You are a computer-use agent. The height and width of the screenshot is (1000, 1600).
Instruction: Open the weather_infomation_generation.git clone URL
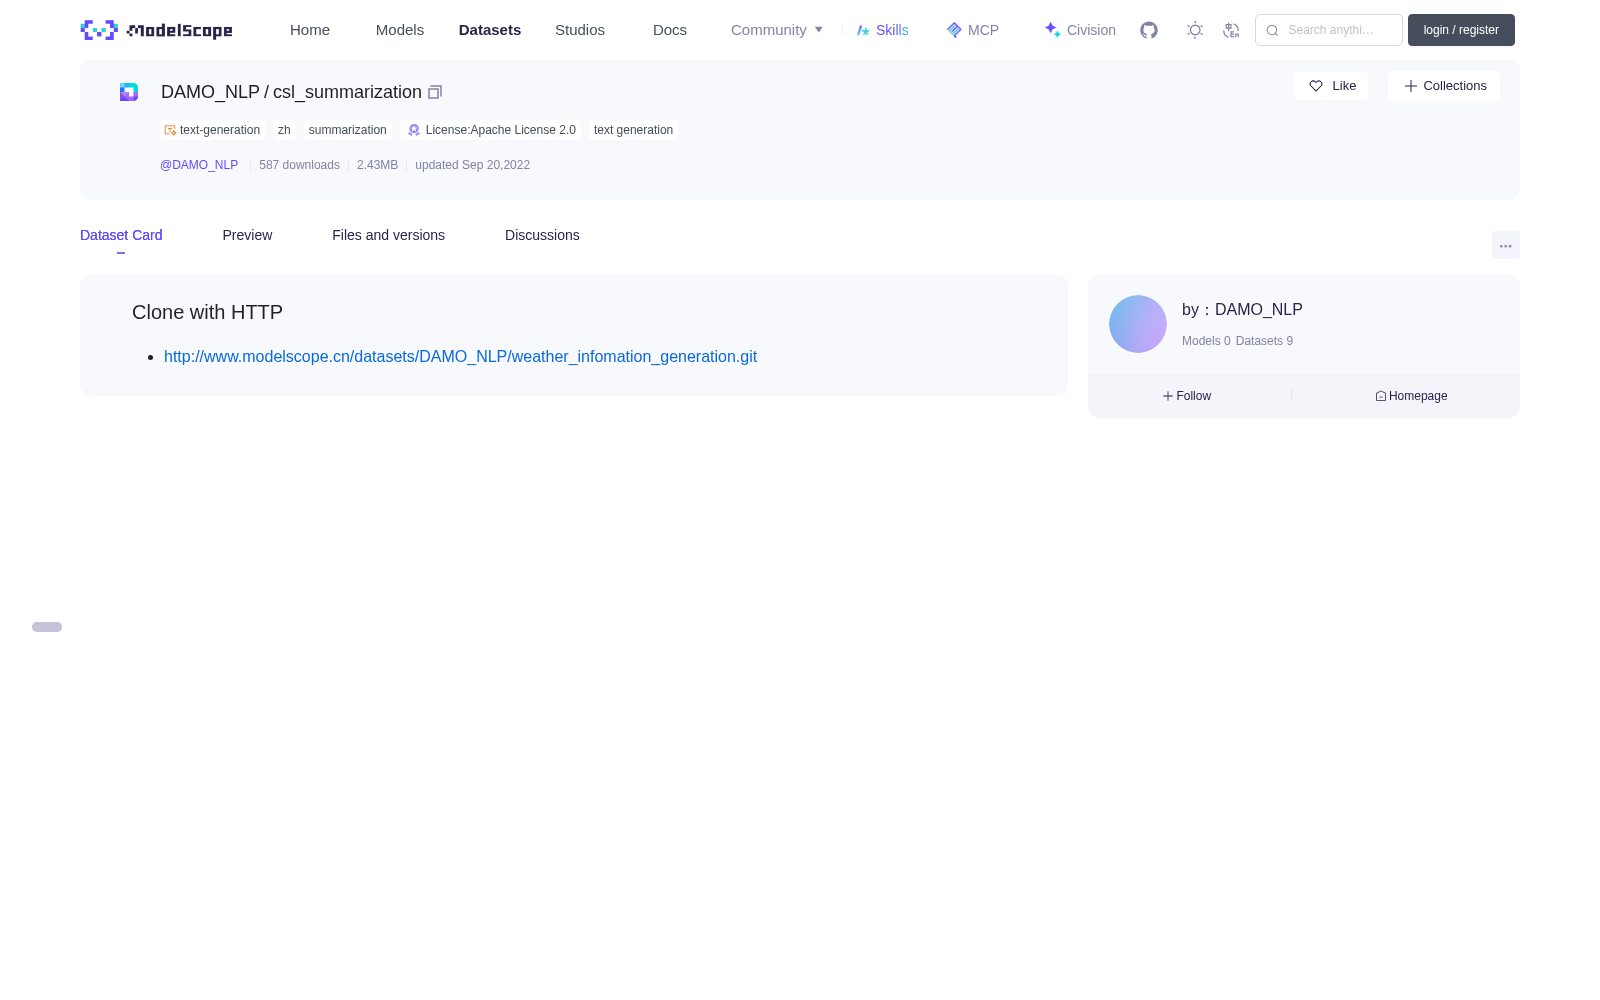click(x=460, y=357)
